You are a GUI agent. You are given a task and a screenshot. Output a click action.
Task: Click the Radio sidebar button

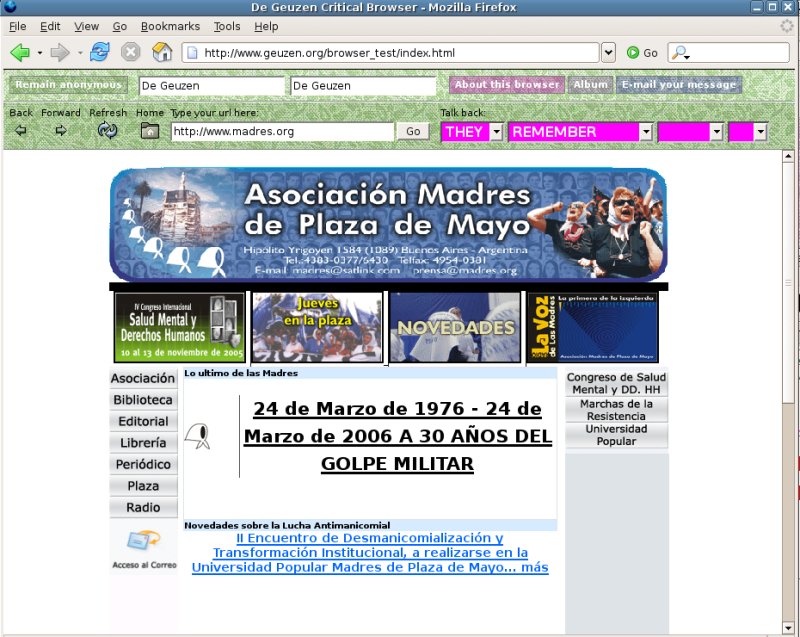tap(143, 507)
